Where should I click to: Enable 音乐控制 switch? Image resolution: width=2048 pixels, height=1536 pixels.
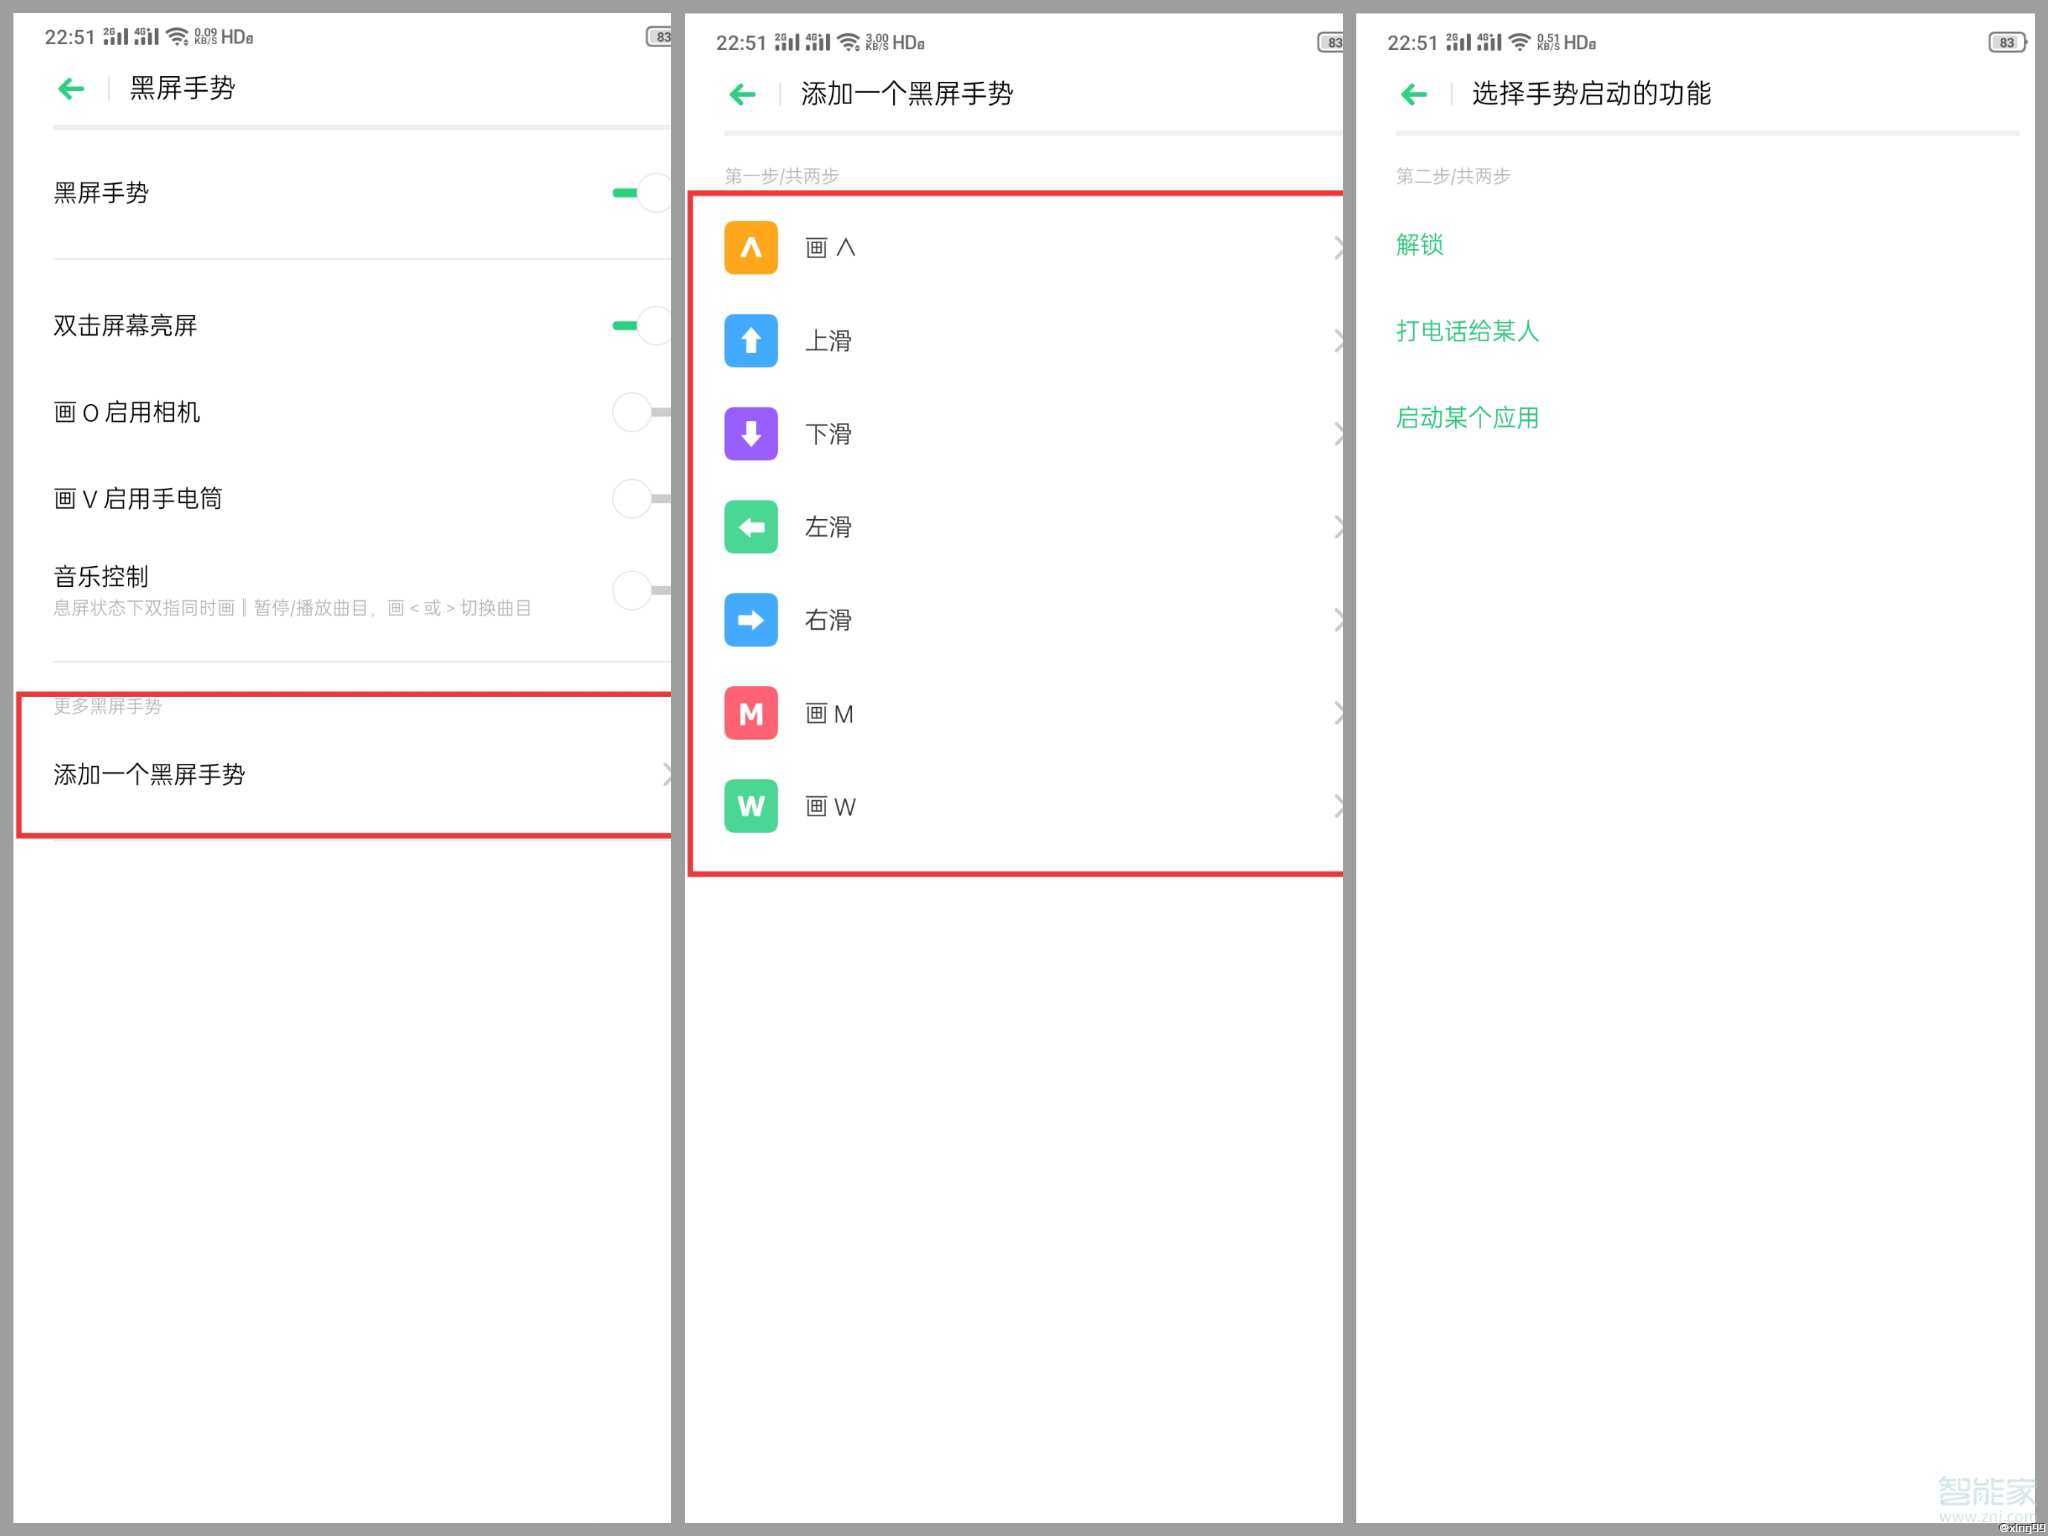(641, 590)
